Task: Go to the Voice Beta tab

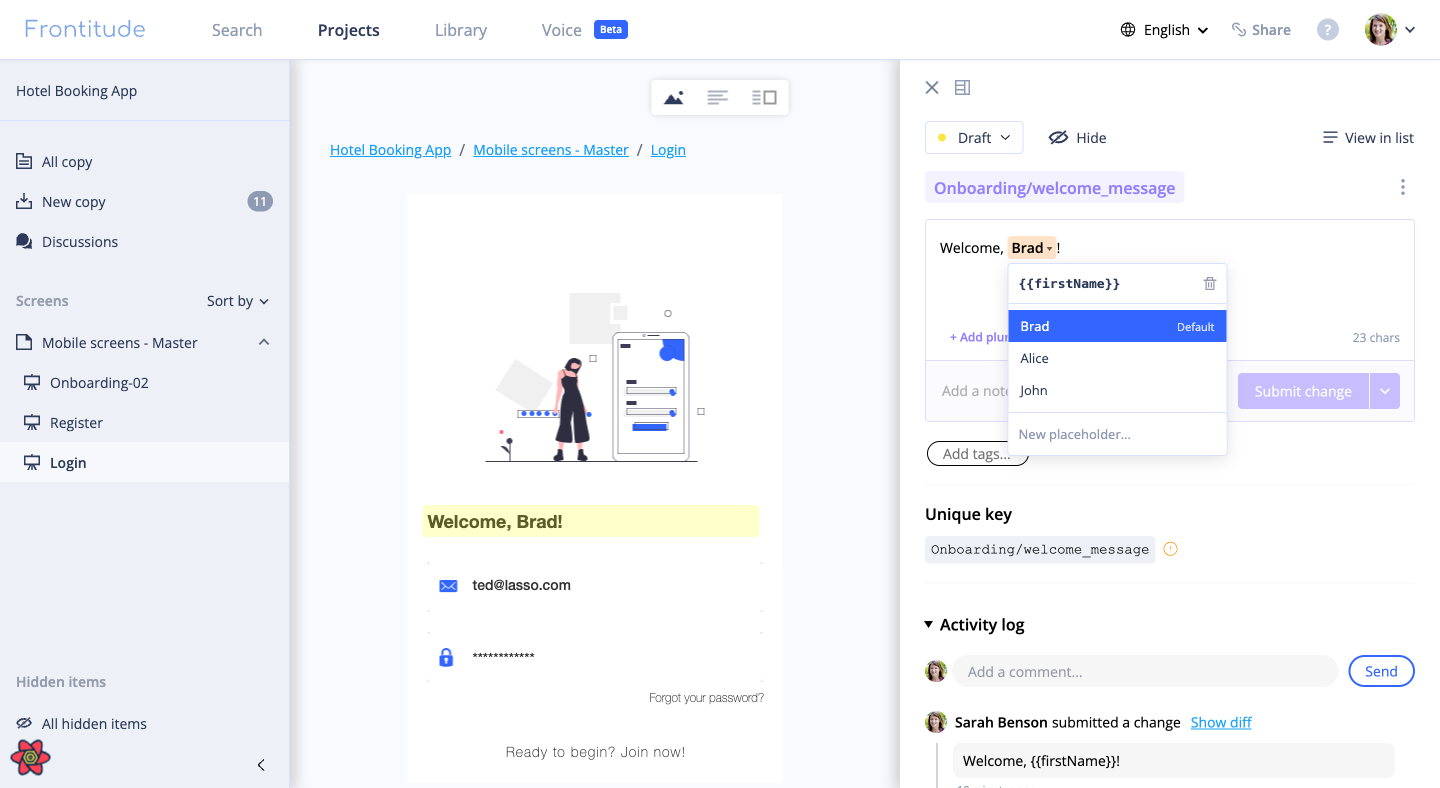Action: tap(584, 30)
